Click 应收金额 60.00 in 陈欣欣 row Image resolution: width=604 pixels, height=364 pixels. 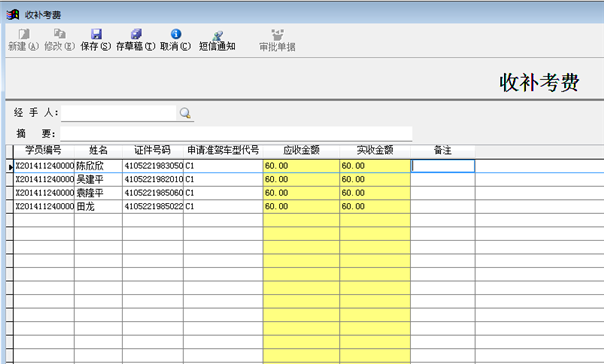pos(302,166)
